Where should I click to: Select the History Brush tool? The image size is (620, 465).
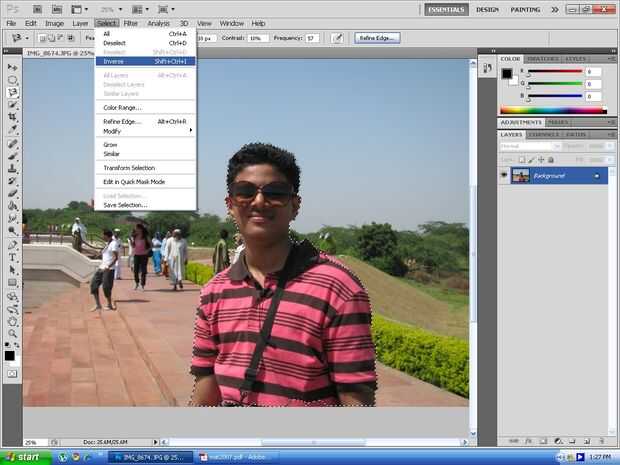(12, 181)
